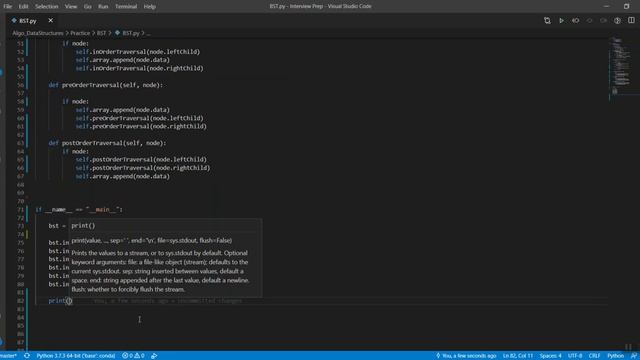
Task: Click 'bst =' on line 73
Action: (x=57, y=226)
